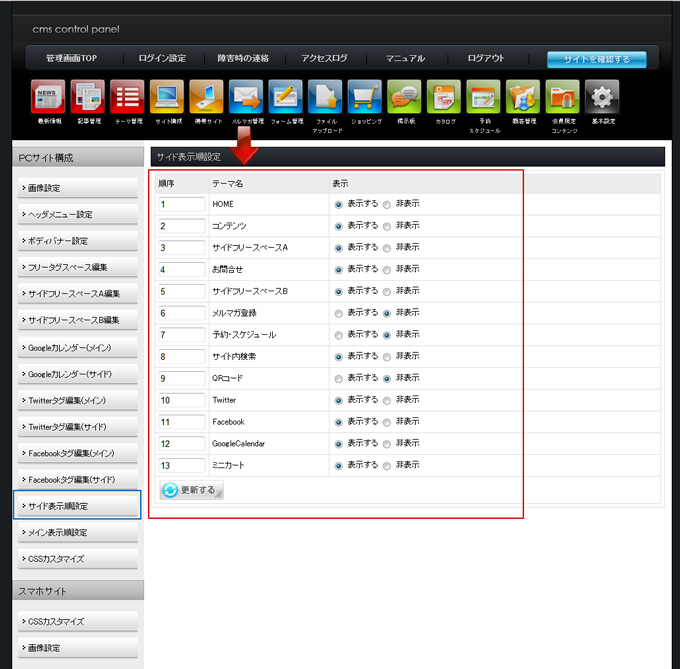Expand the ヘッダメニュー設定 sidebar item

77,214
